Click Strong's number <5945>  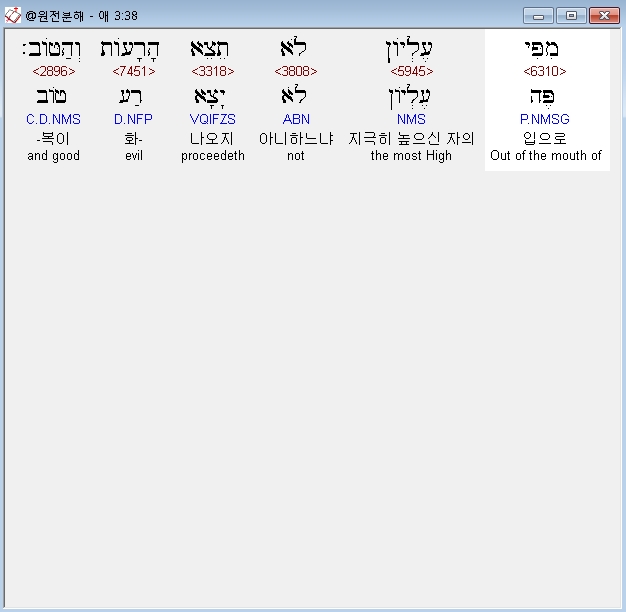click(412, 71)
